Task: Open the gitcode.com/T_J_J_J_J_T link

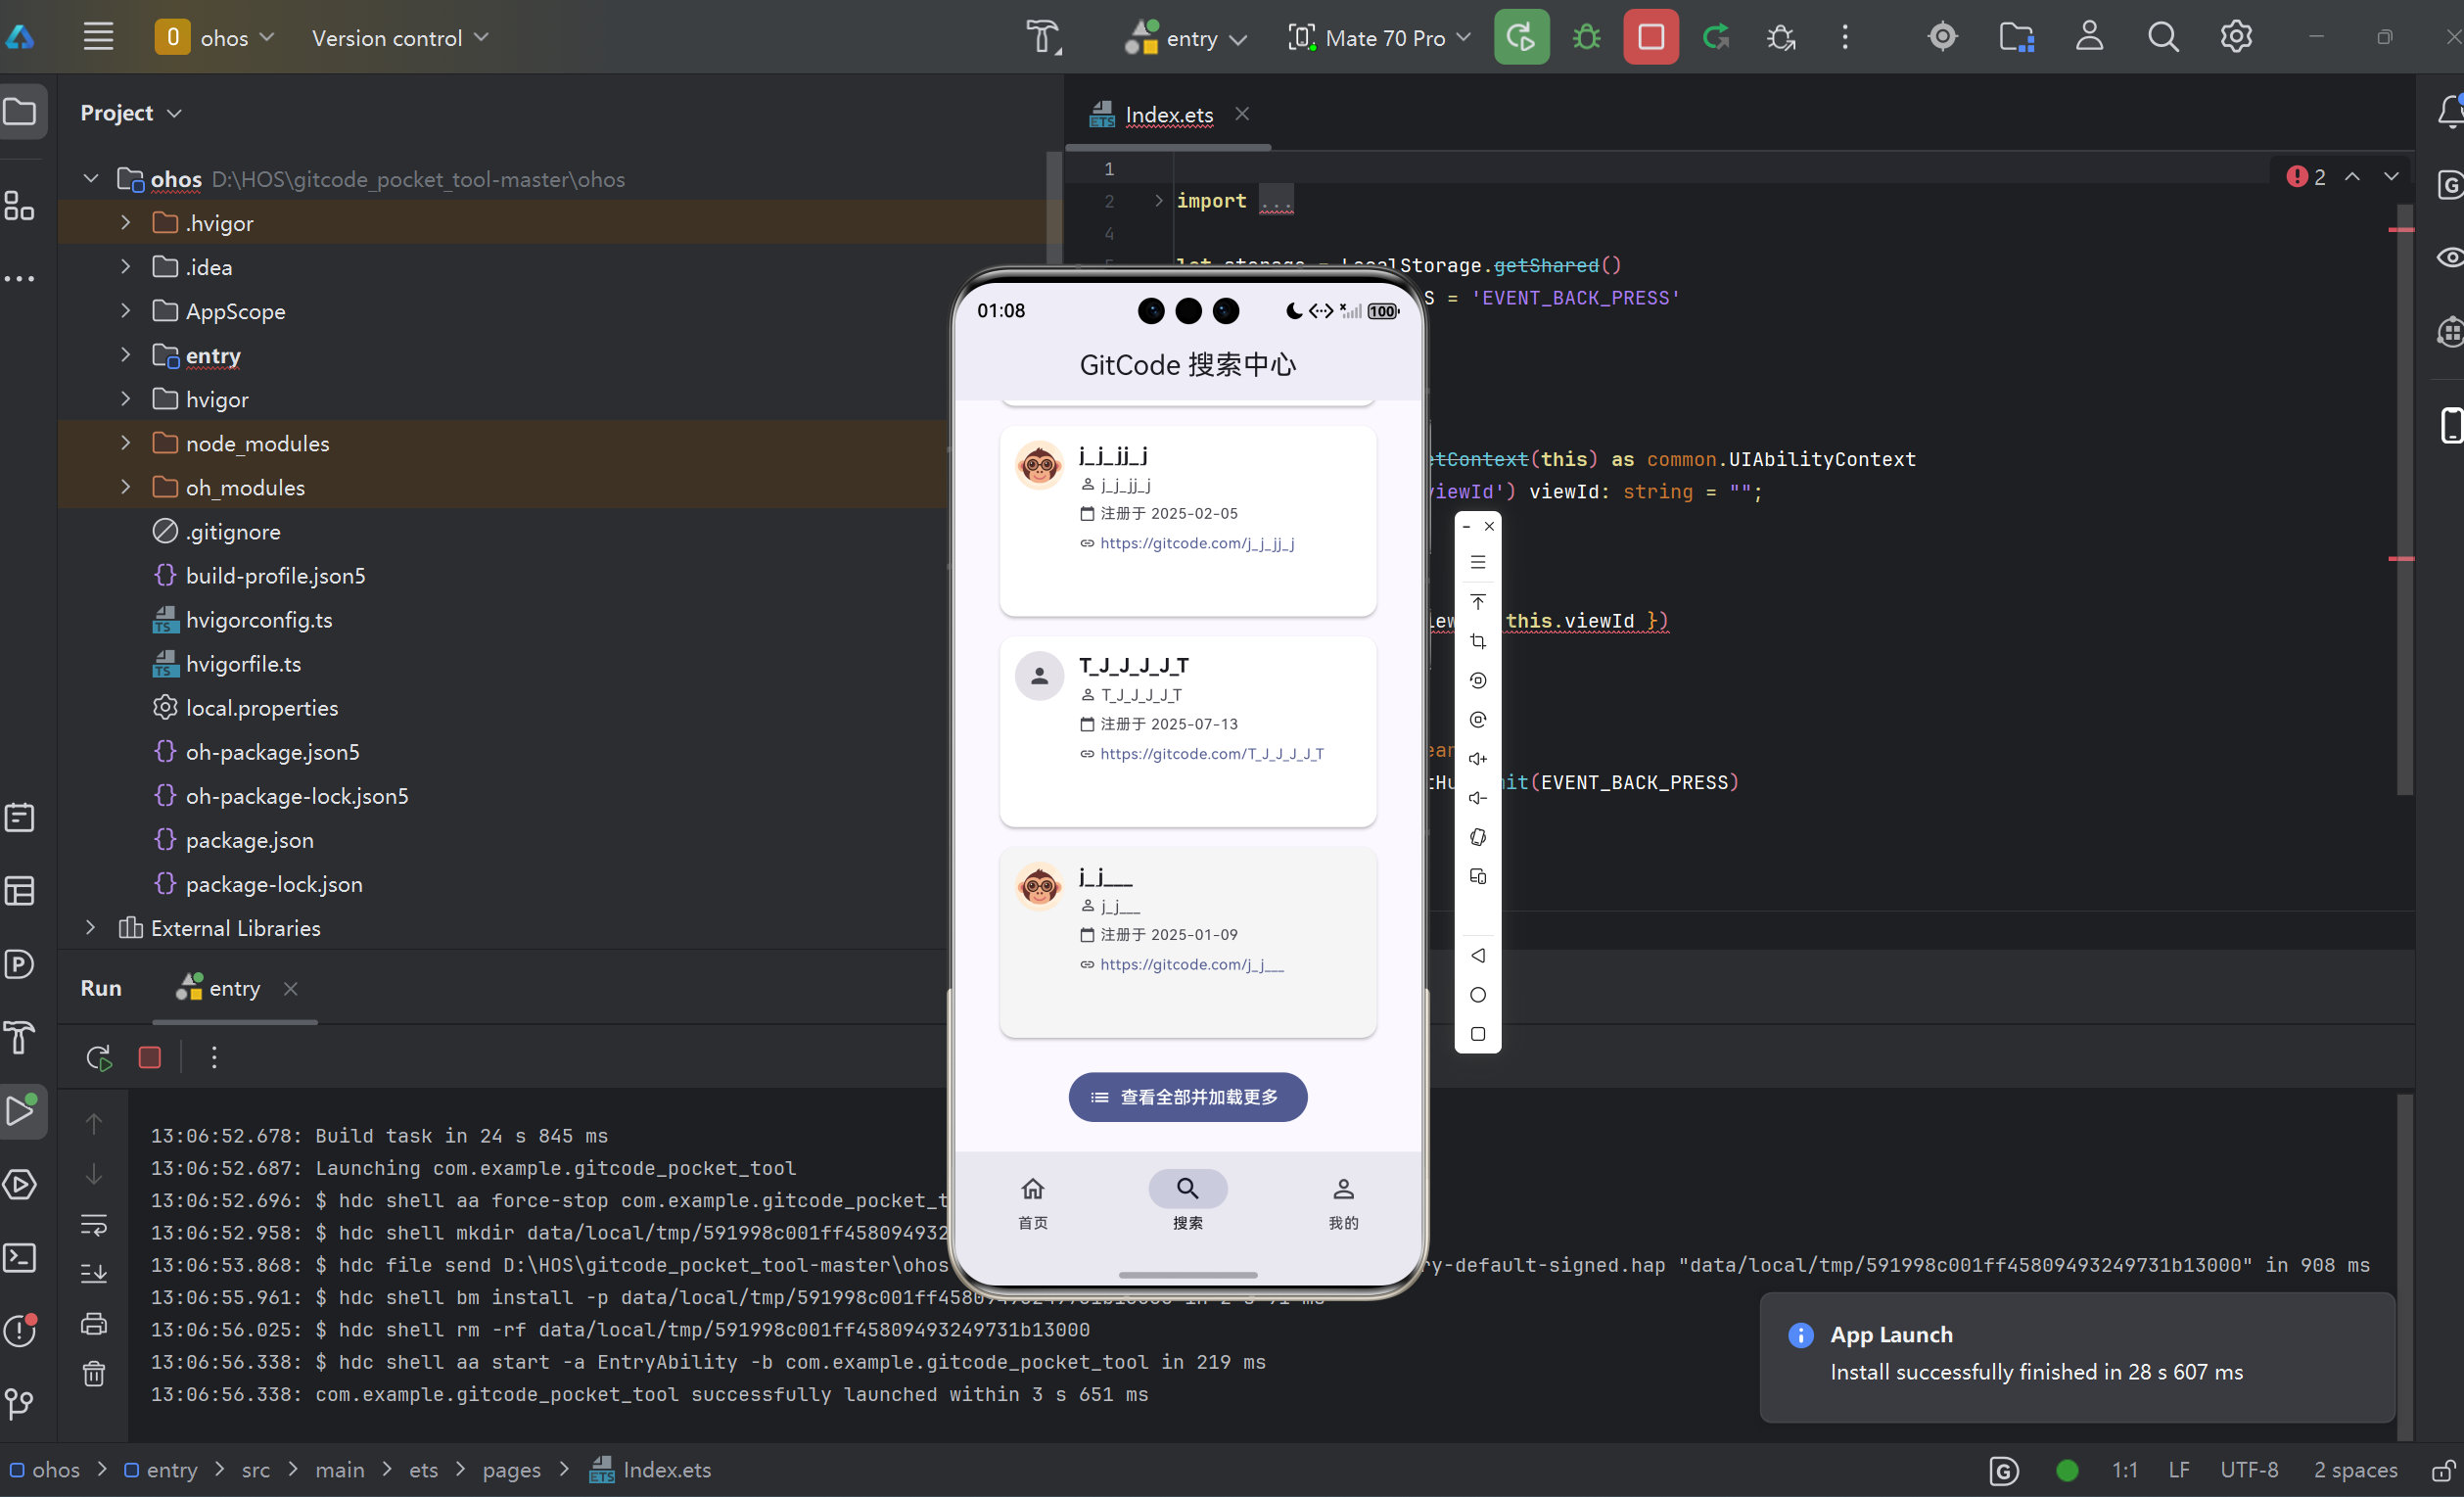Action: point(1210,754)
